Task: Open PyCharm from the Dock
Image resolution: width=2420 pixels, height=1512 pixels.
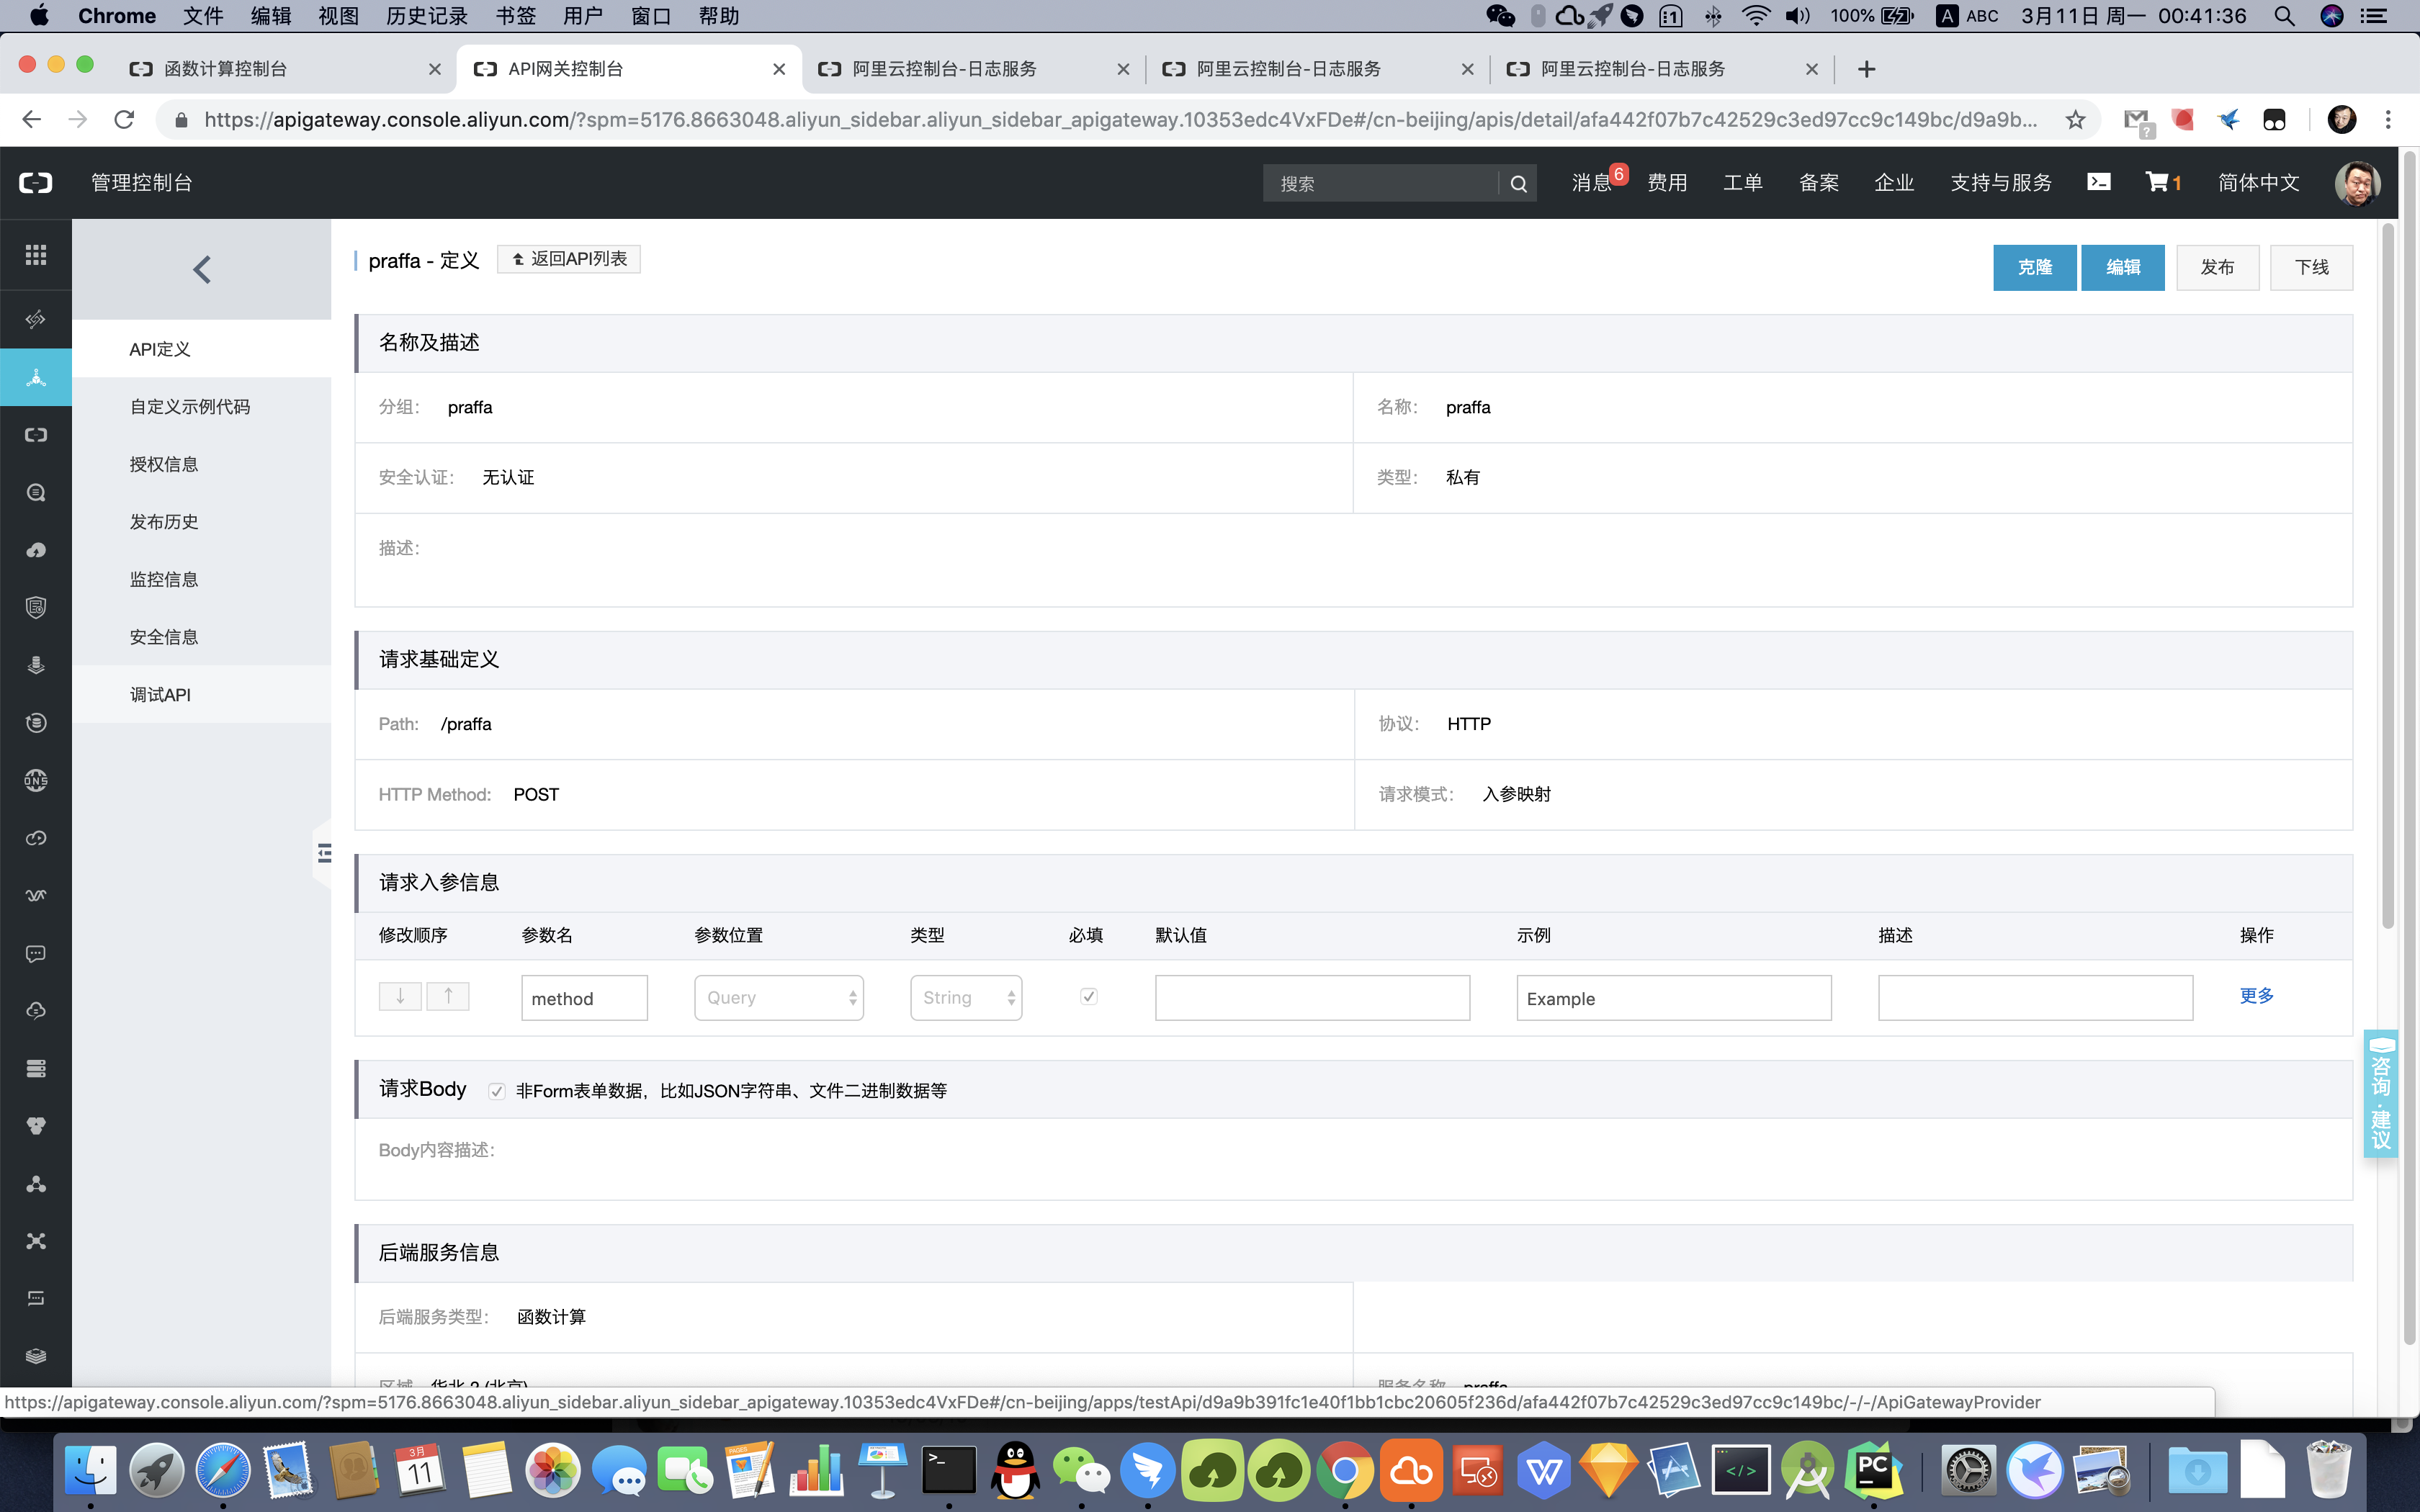Action: coord(1873,1470)
